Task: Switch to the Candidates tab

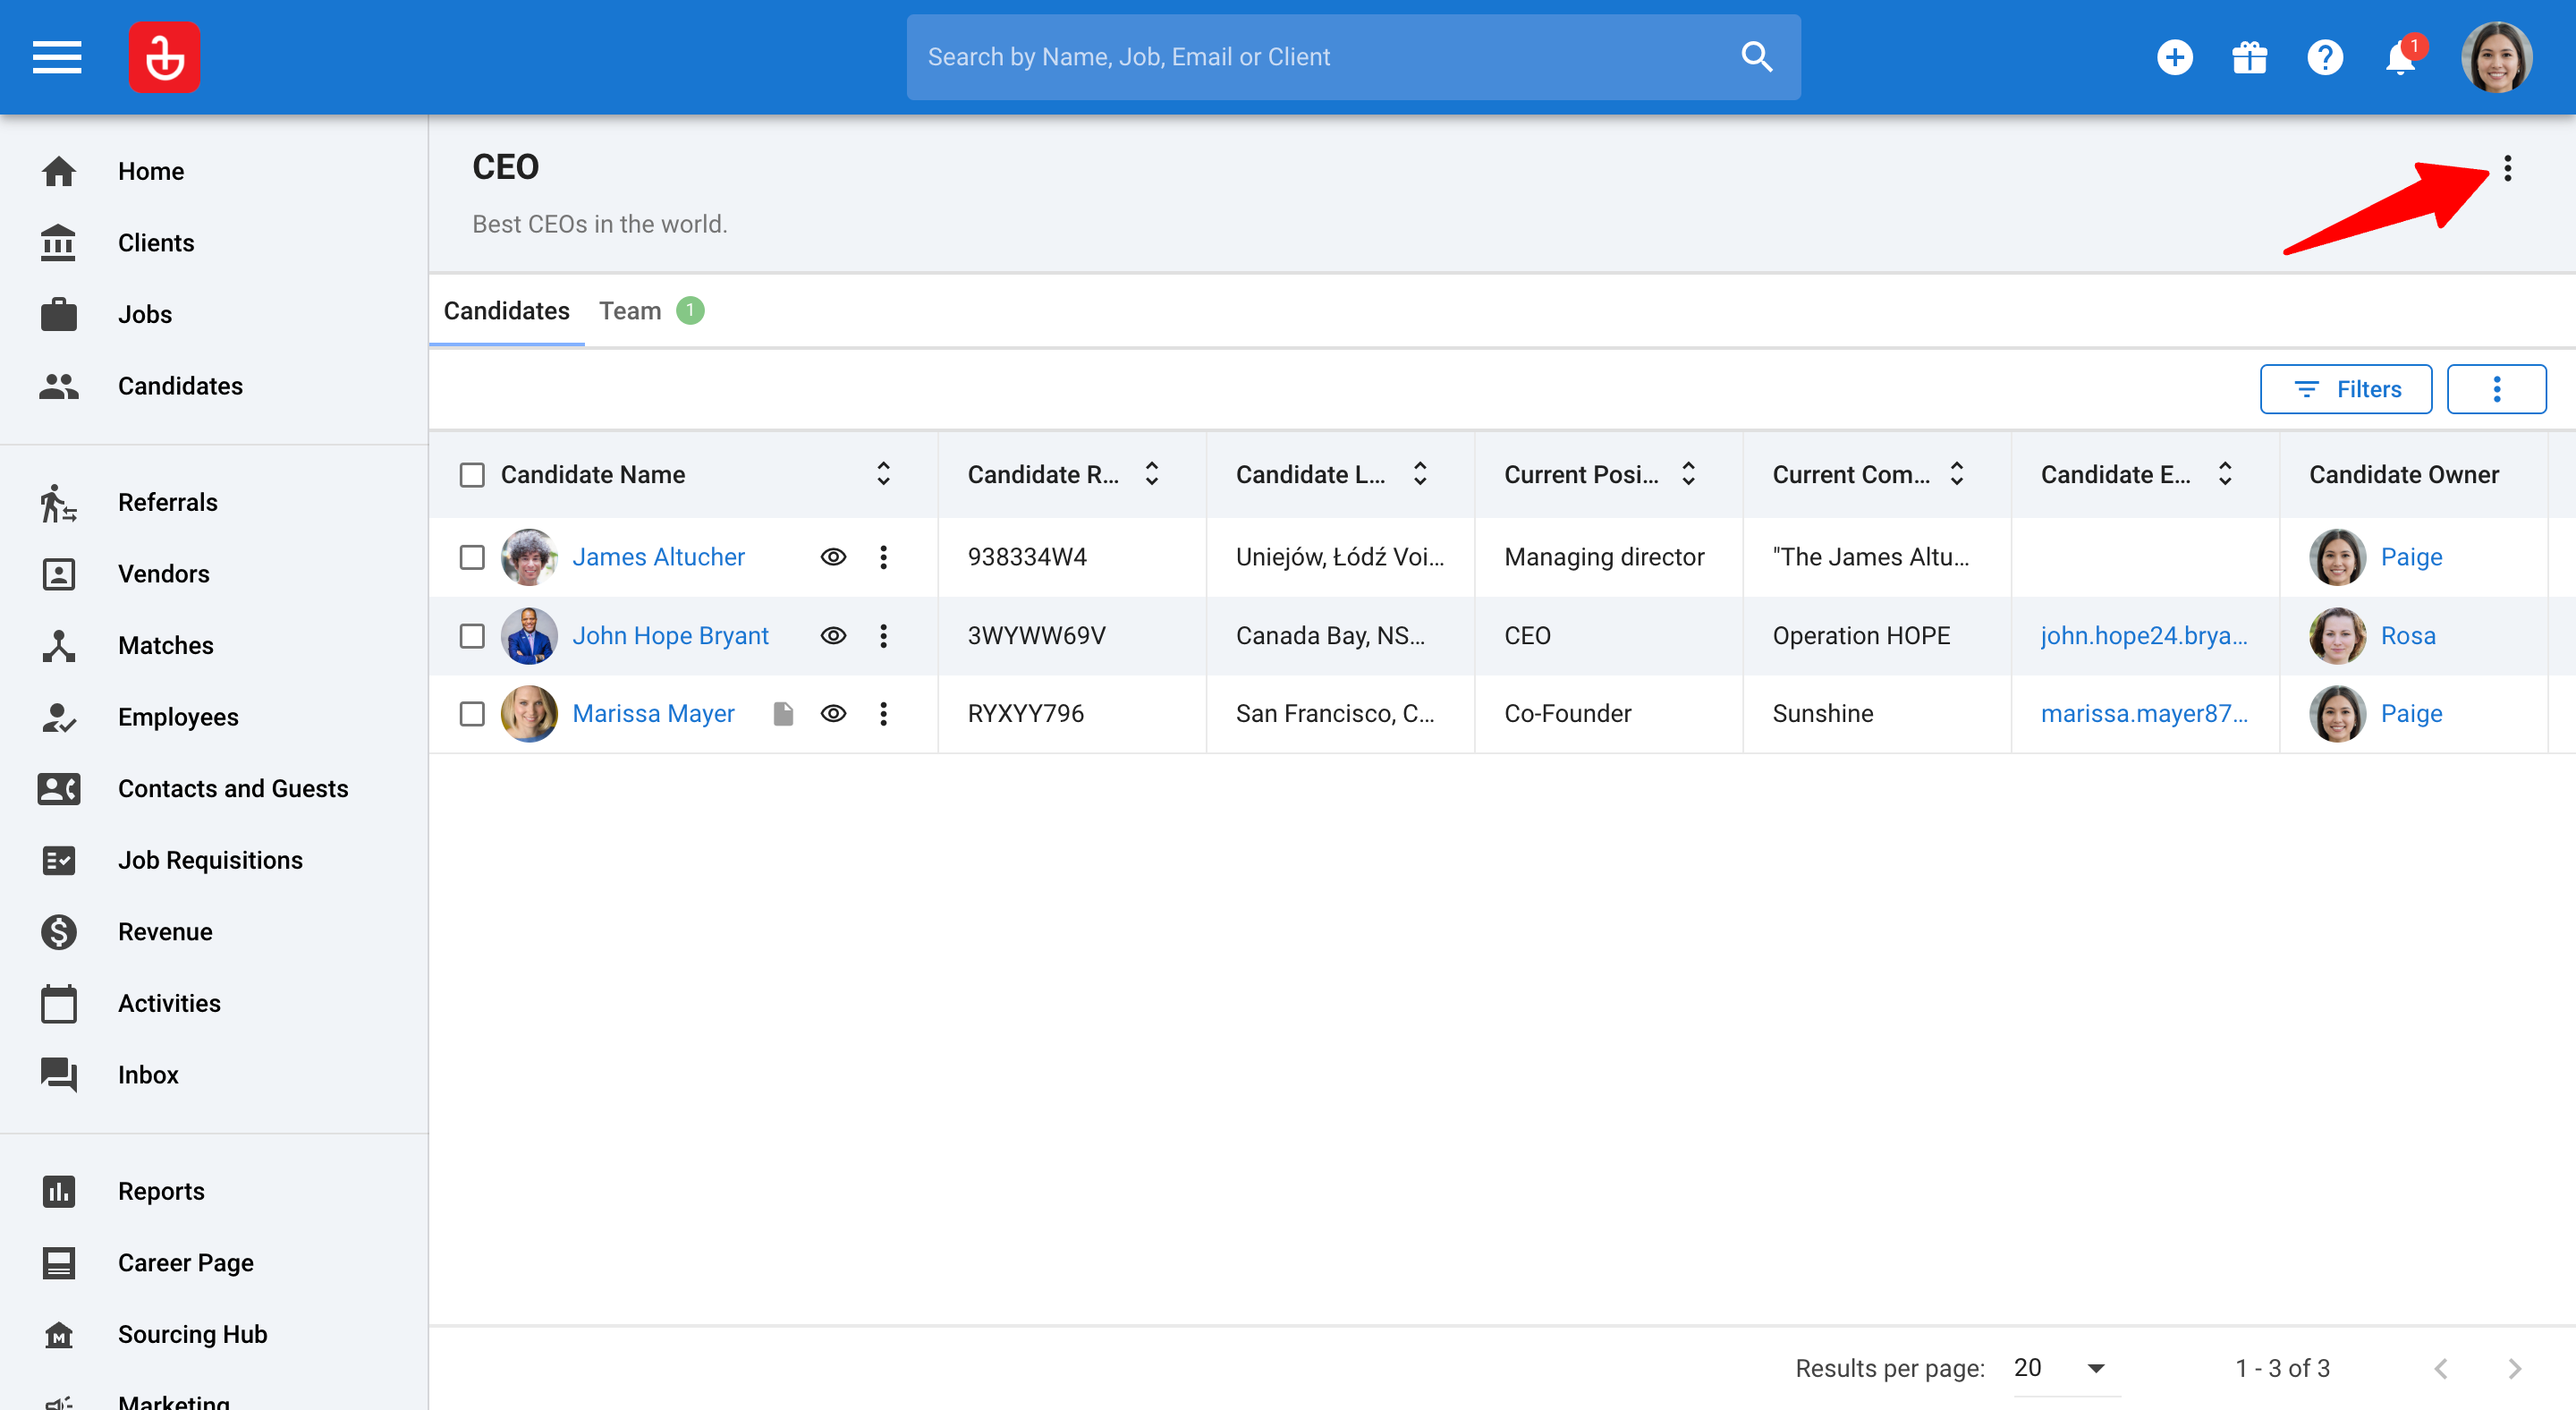Action: point(506,311)
